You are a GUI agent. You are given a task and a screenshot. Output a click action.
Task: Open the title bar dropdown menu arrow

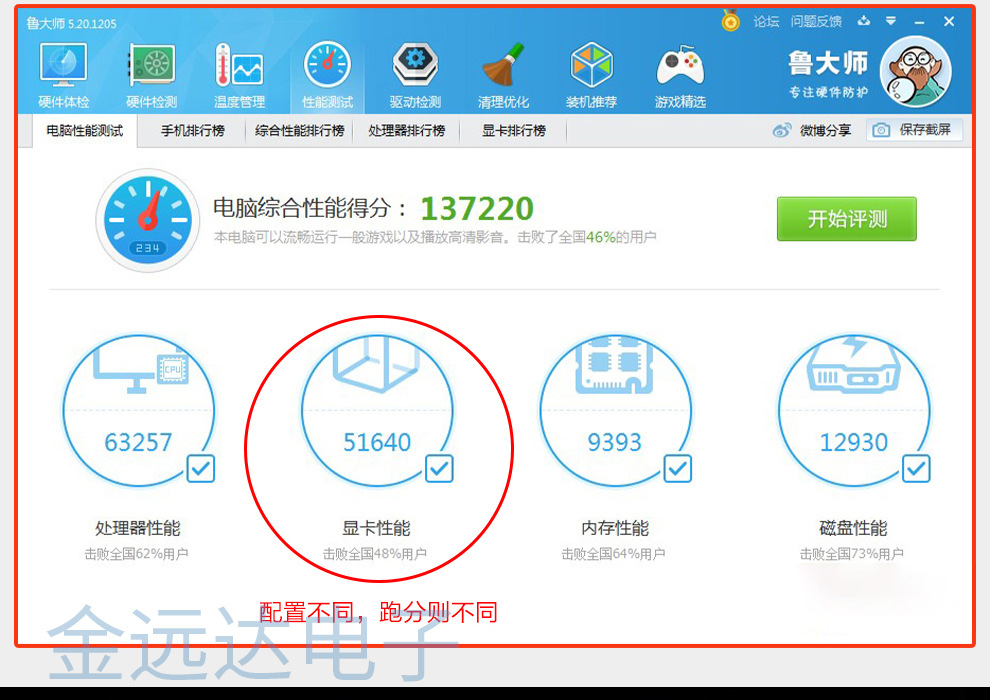point(891,21)
